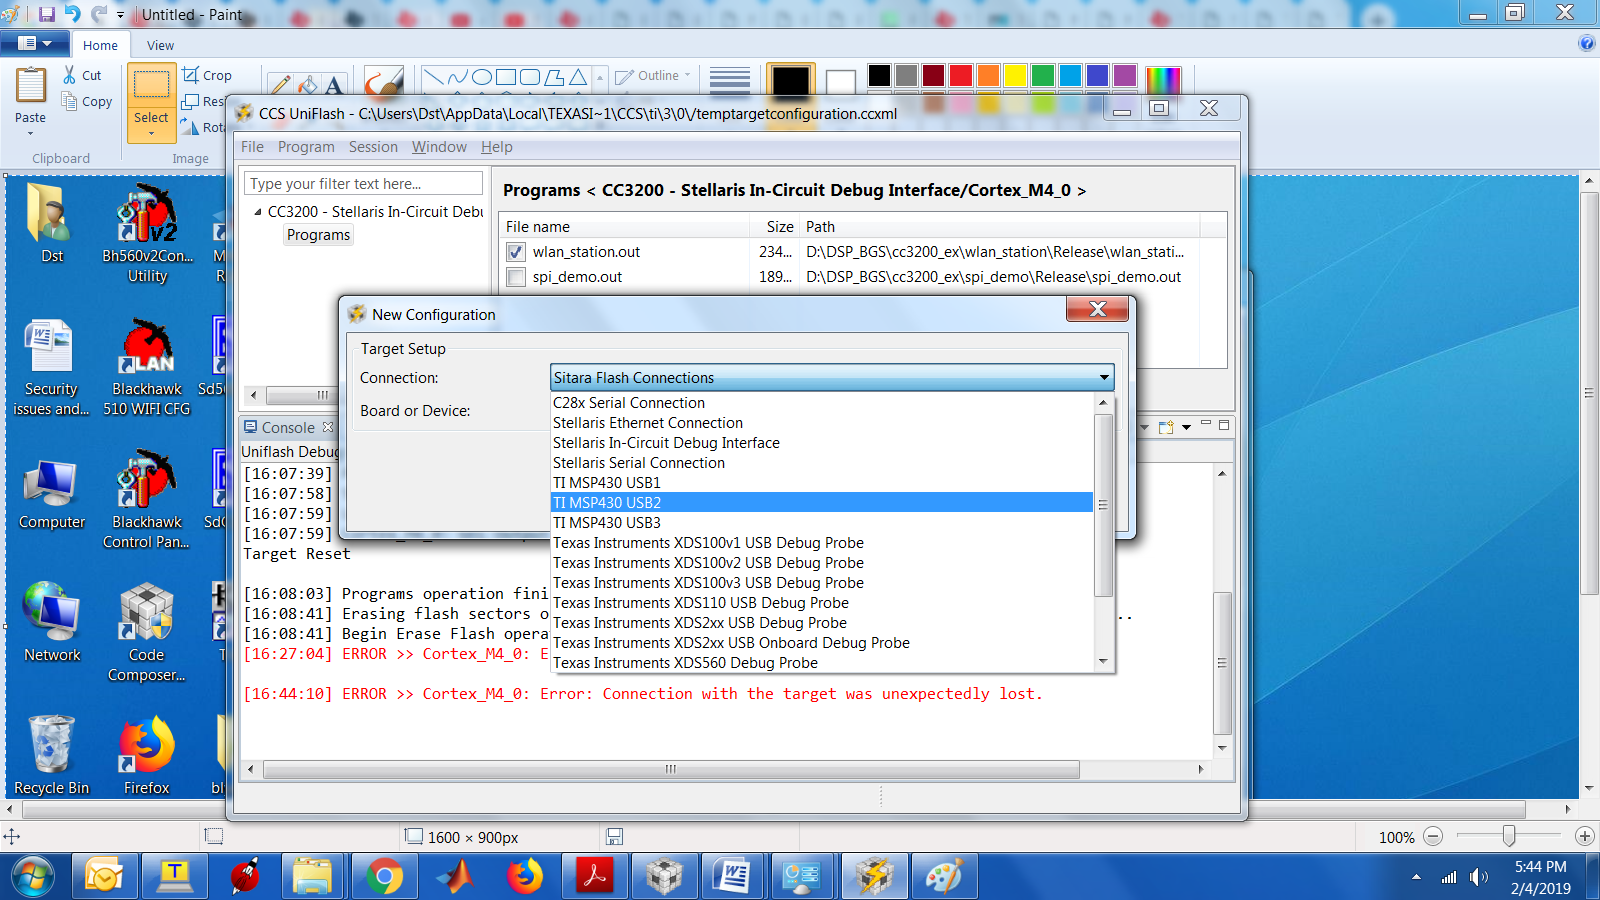Open Microsoft Word from the taskbar
The height and width of the screenshot is (900, 1600).
click(733, 877)
